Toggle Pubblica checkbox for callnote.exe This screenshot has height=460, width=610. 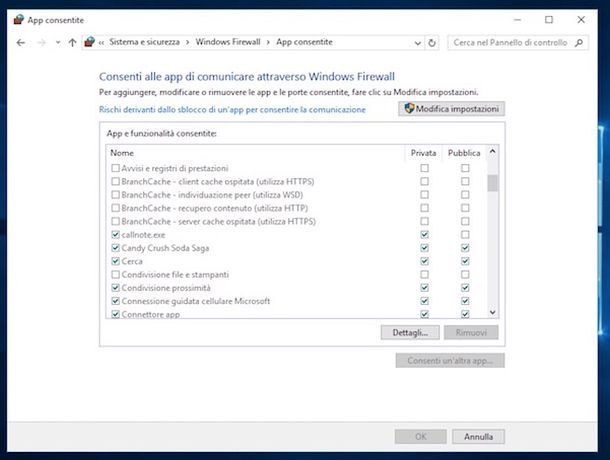tap(465, 235)
